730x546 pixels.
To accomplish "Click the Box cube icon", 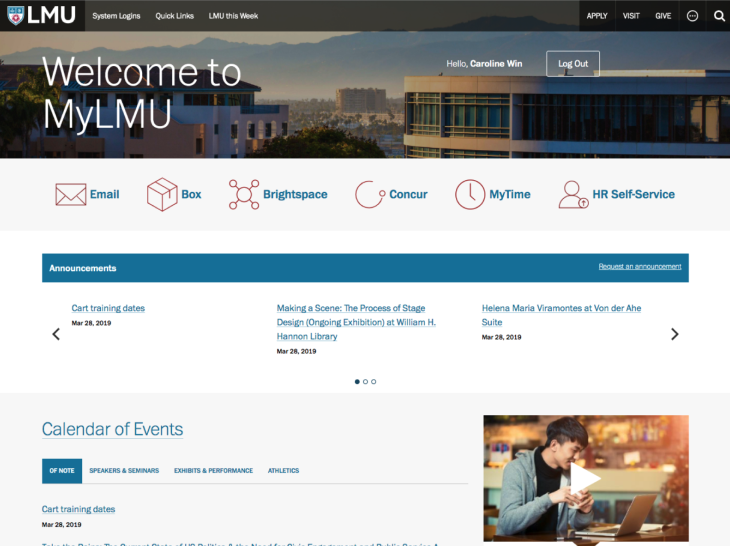I will (x=162, y=194).
